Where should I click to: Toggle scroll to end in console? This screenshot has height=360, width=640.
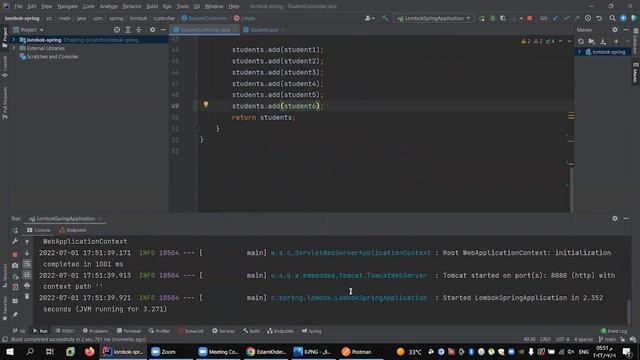[x=27, y=275]
